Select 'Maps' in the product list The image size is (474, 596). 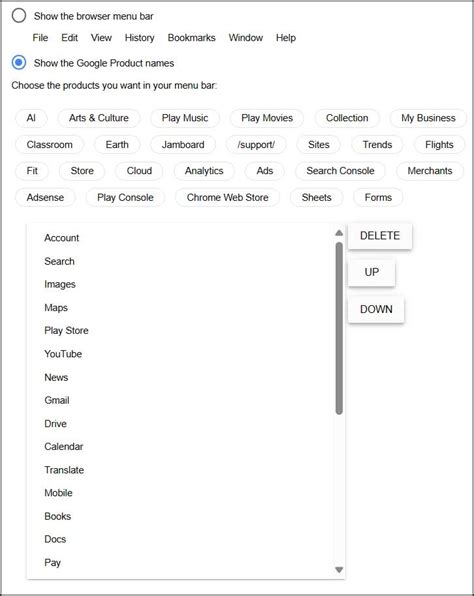pos(181,308)
